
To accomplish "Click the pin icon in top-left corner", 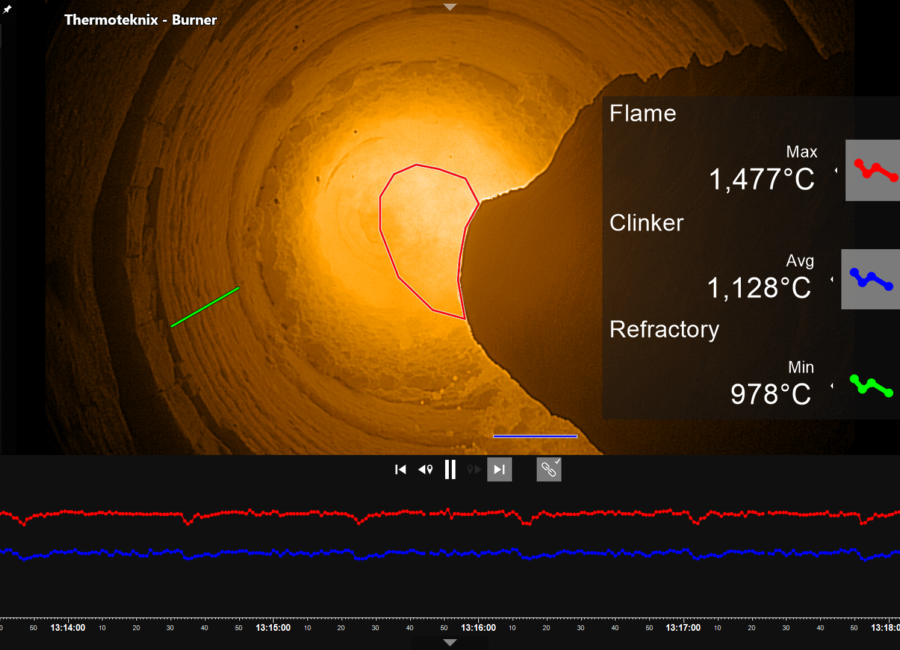I will coord(8,8).
